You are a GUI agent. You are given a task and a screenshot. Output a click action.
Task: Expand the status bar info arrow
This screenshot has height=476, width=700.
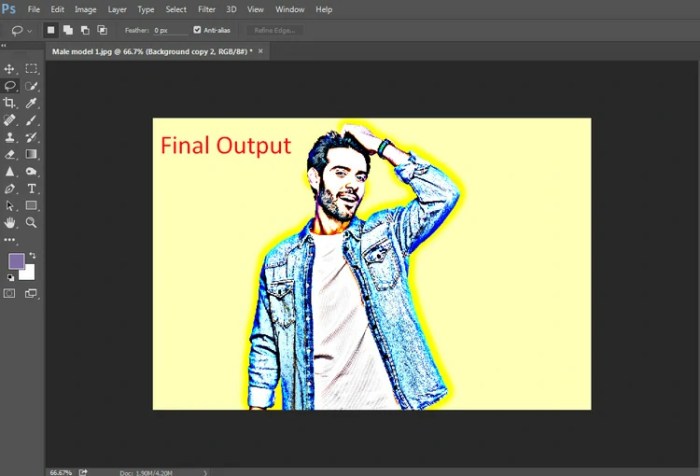[205, 472]
